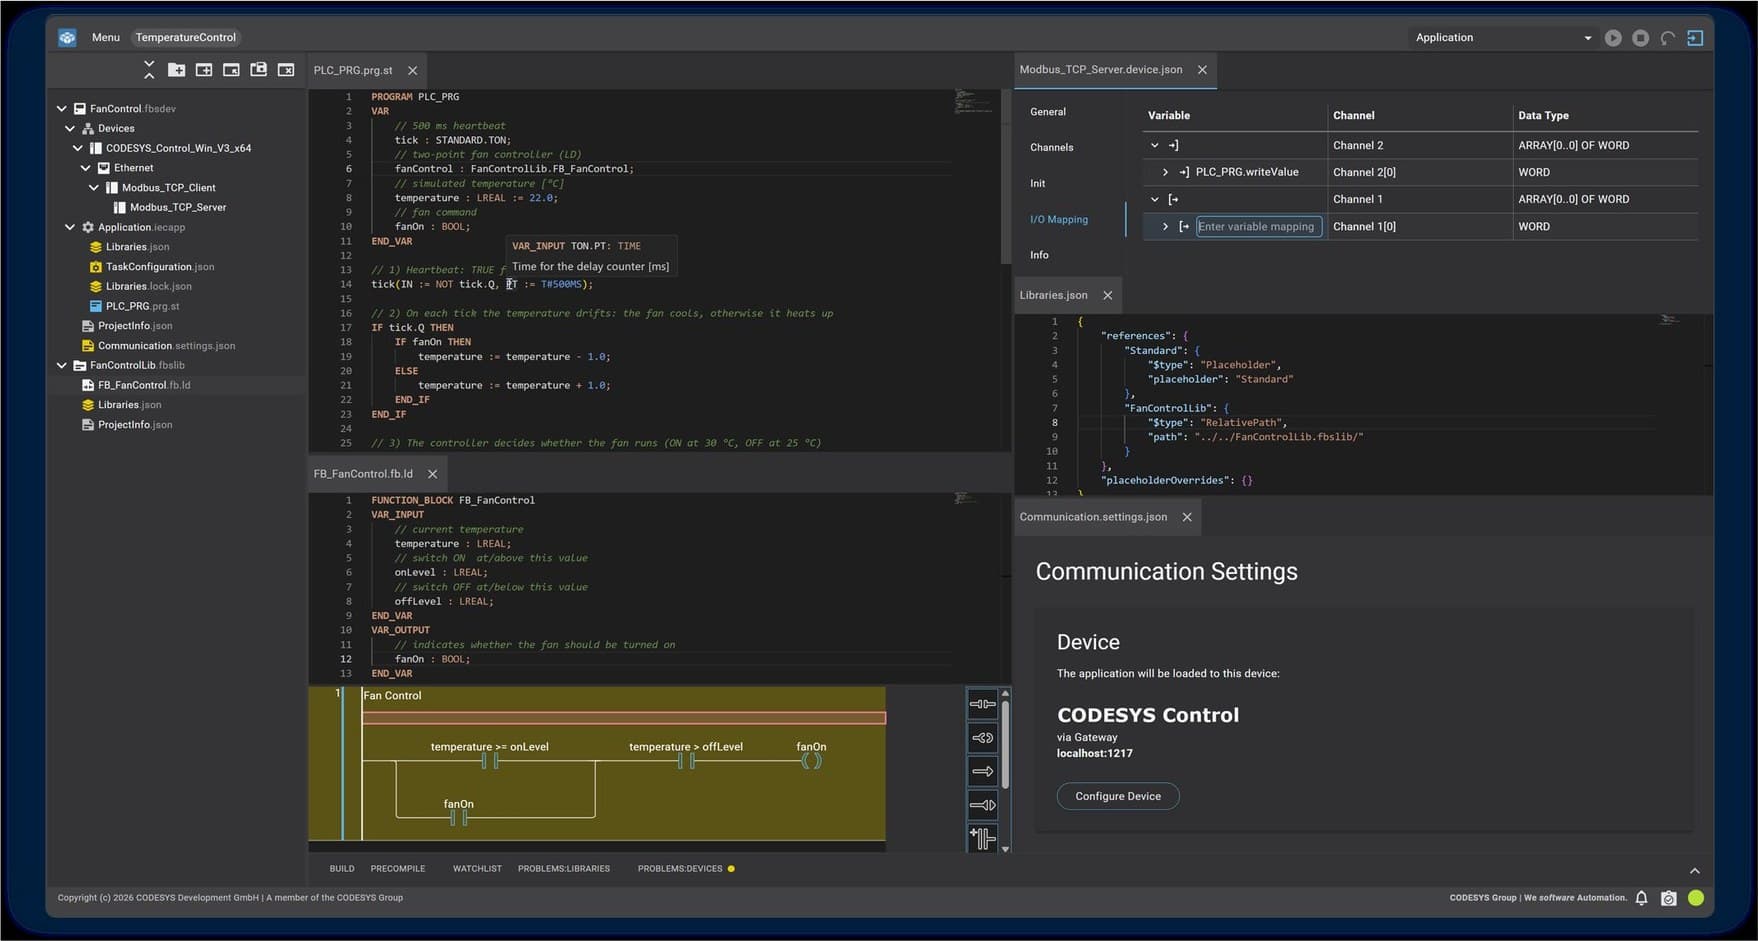The image size is (1758, 941).
Task: Stop the application with stop button
Action: [x=1640, y=37]
